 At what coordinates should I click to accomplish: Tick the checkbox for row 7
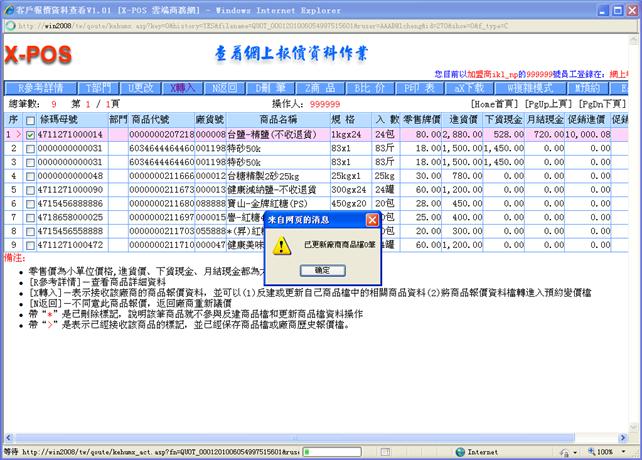click(30, 216)
